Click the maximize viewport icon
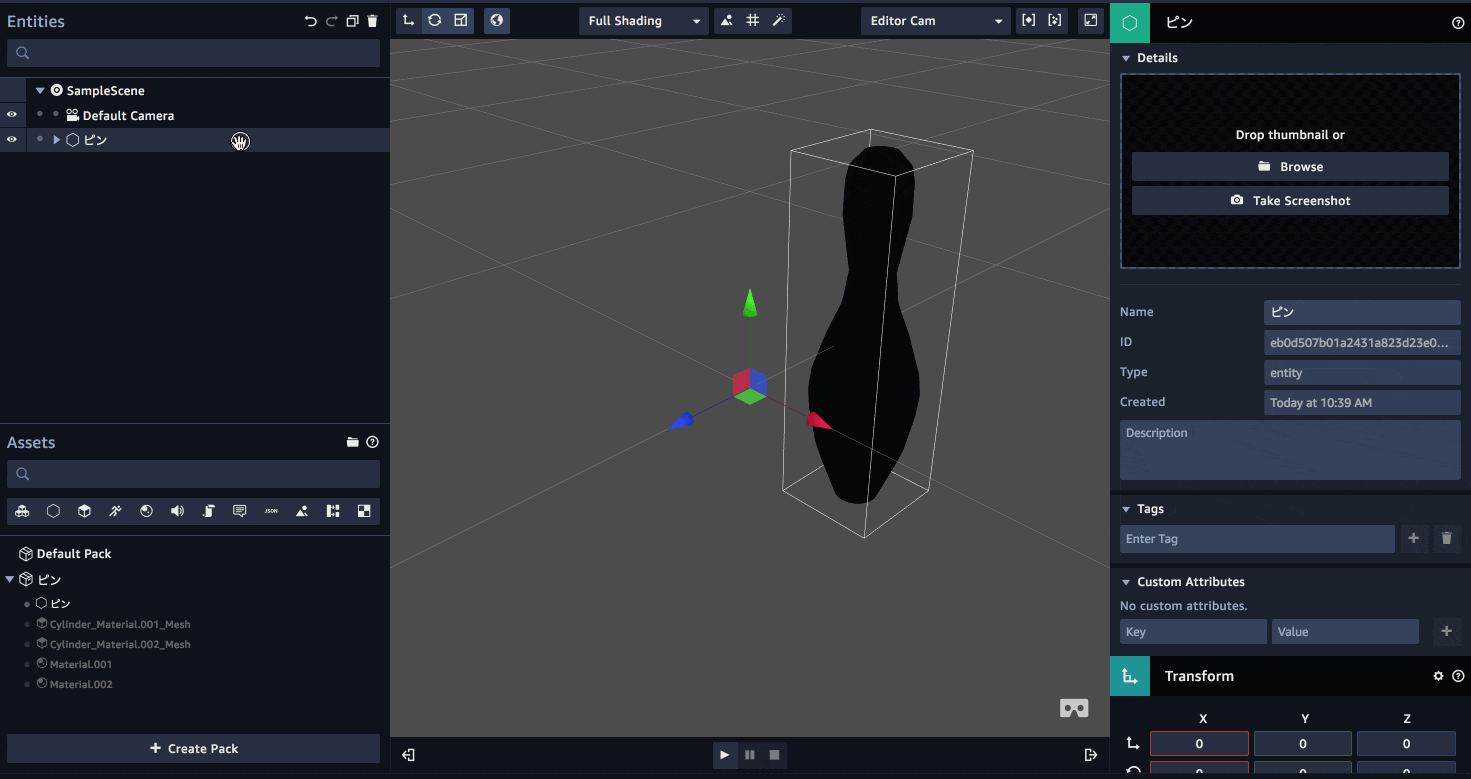1471x779 pixels. click(1090, 20)
